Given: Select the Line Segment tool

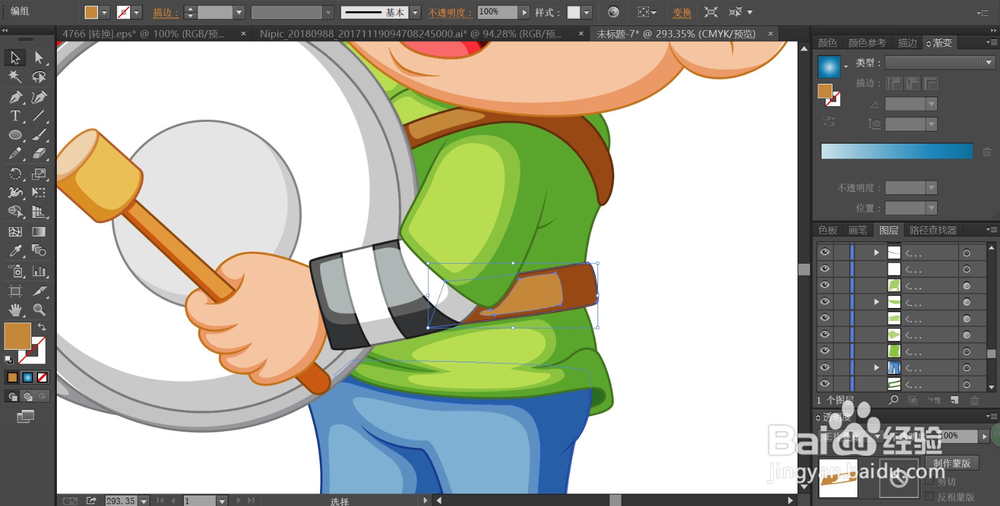Looking at the screenshot, I should coord(39,116).
